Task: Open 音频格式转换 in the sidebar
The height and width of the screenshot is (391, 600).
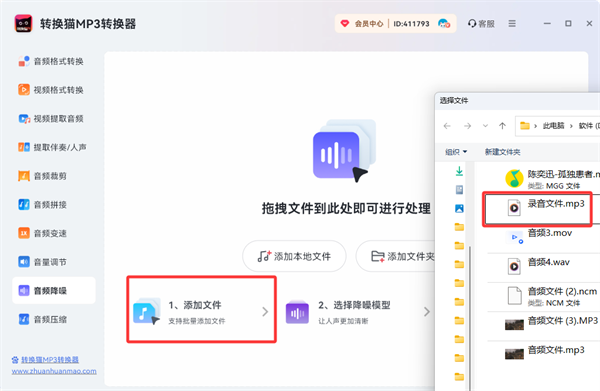Action: [x=51, y=61]
